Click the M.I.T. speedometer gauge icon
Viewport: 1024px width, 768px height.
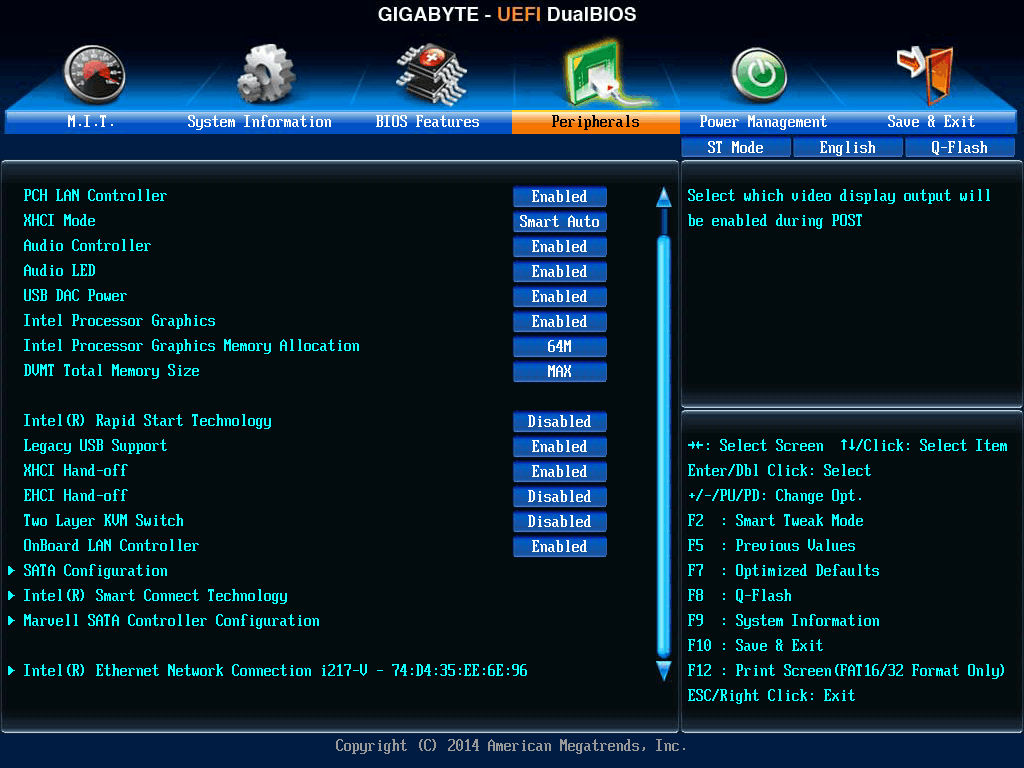click(x=94, y=74)
